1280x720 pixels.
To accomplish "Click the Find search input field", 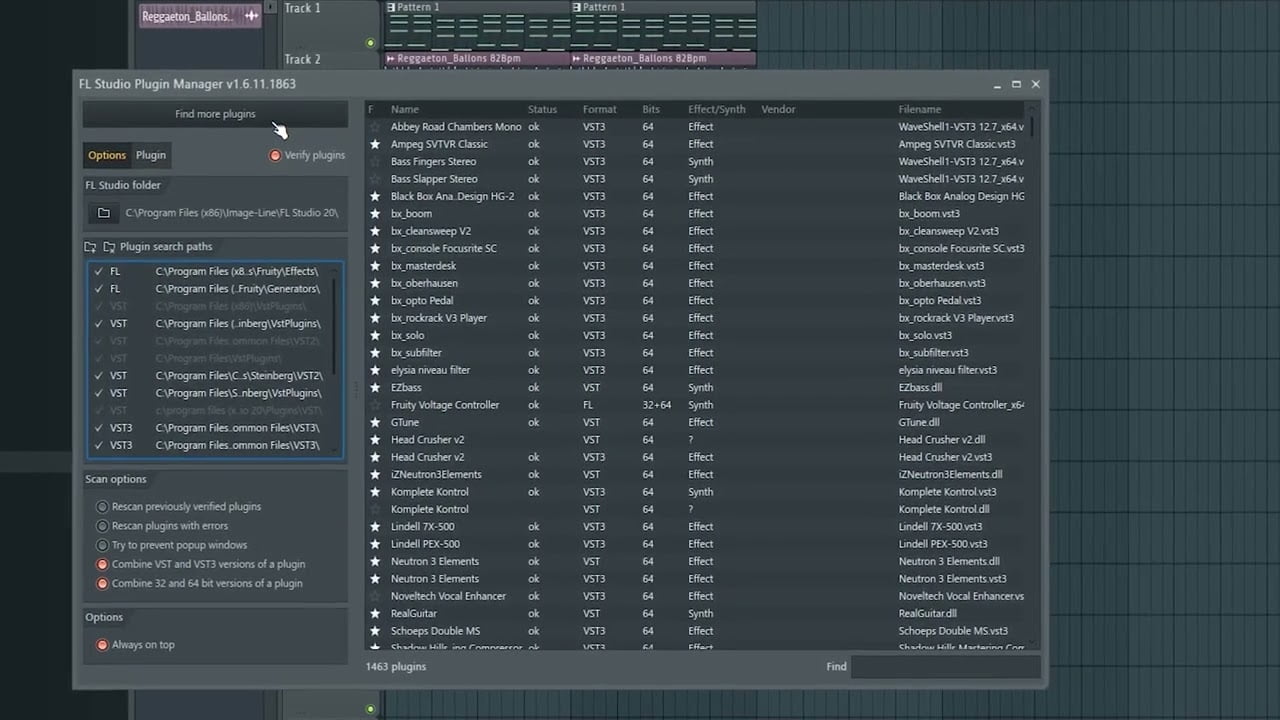I will [945, 666].
